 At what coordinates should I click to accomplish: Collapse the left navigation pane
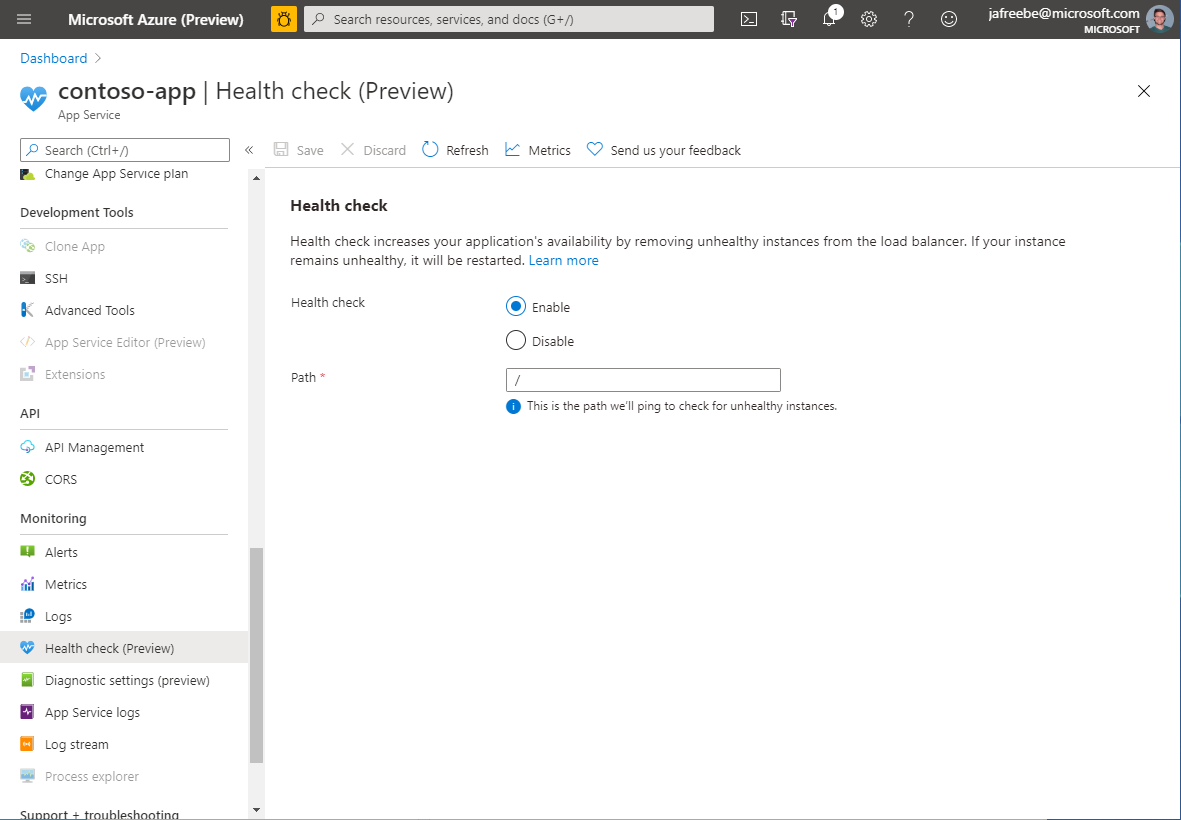[x=249, y=150]
